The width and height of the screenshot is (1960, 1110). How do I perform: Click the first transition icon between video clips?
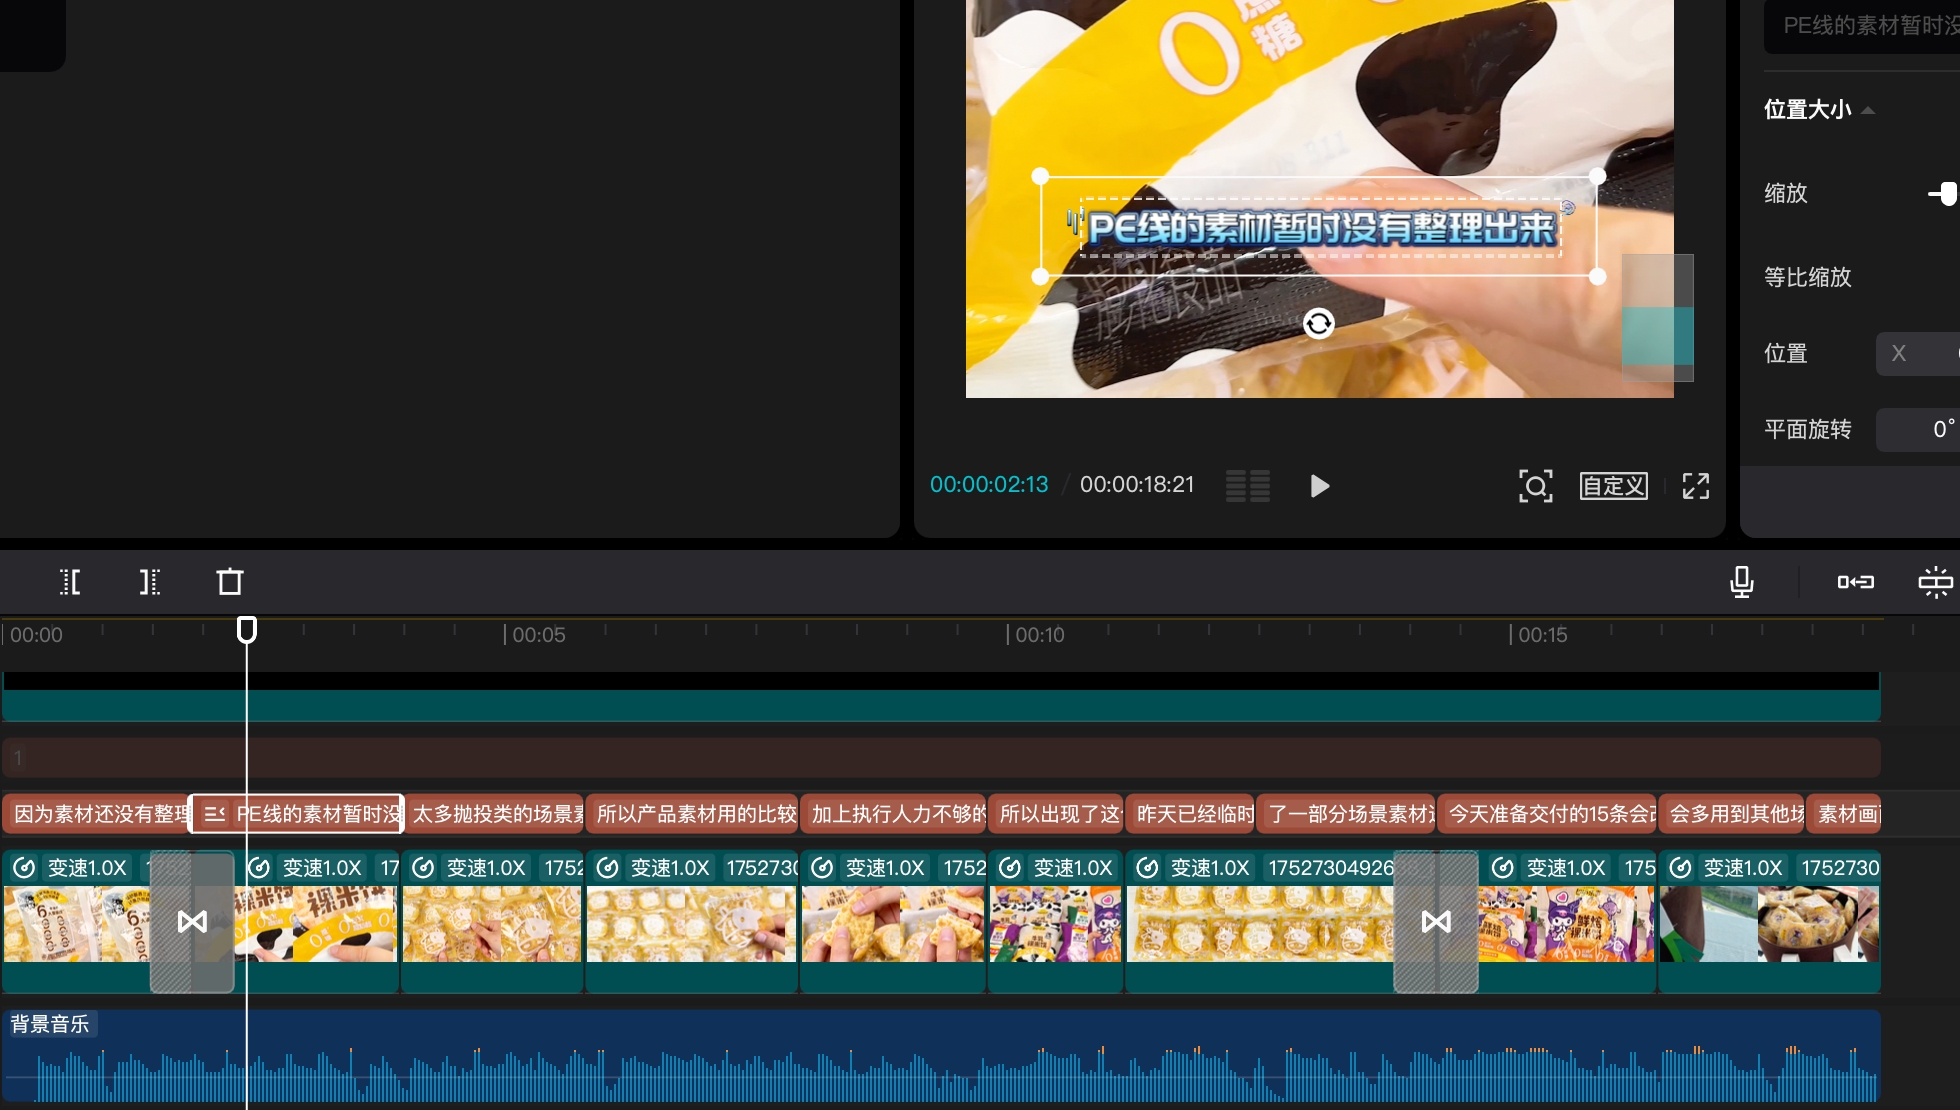pos(192,921)
